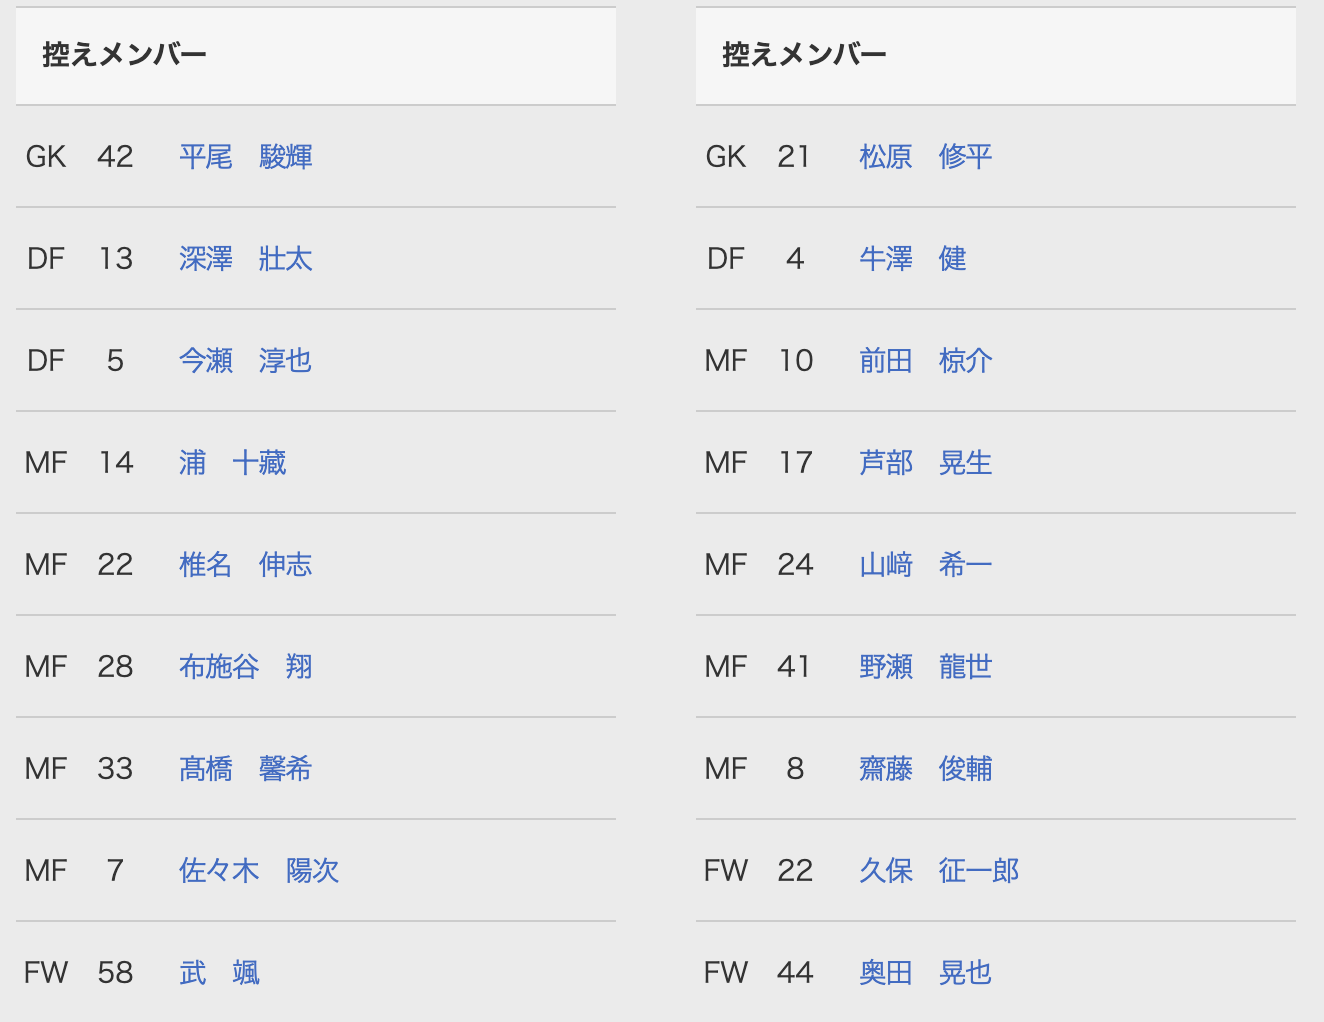Viewport: 1324px width, 1022px height.
Task: Open 椎名 伸志 player page
Action: 246,565
